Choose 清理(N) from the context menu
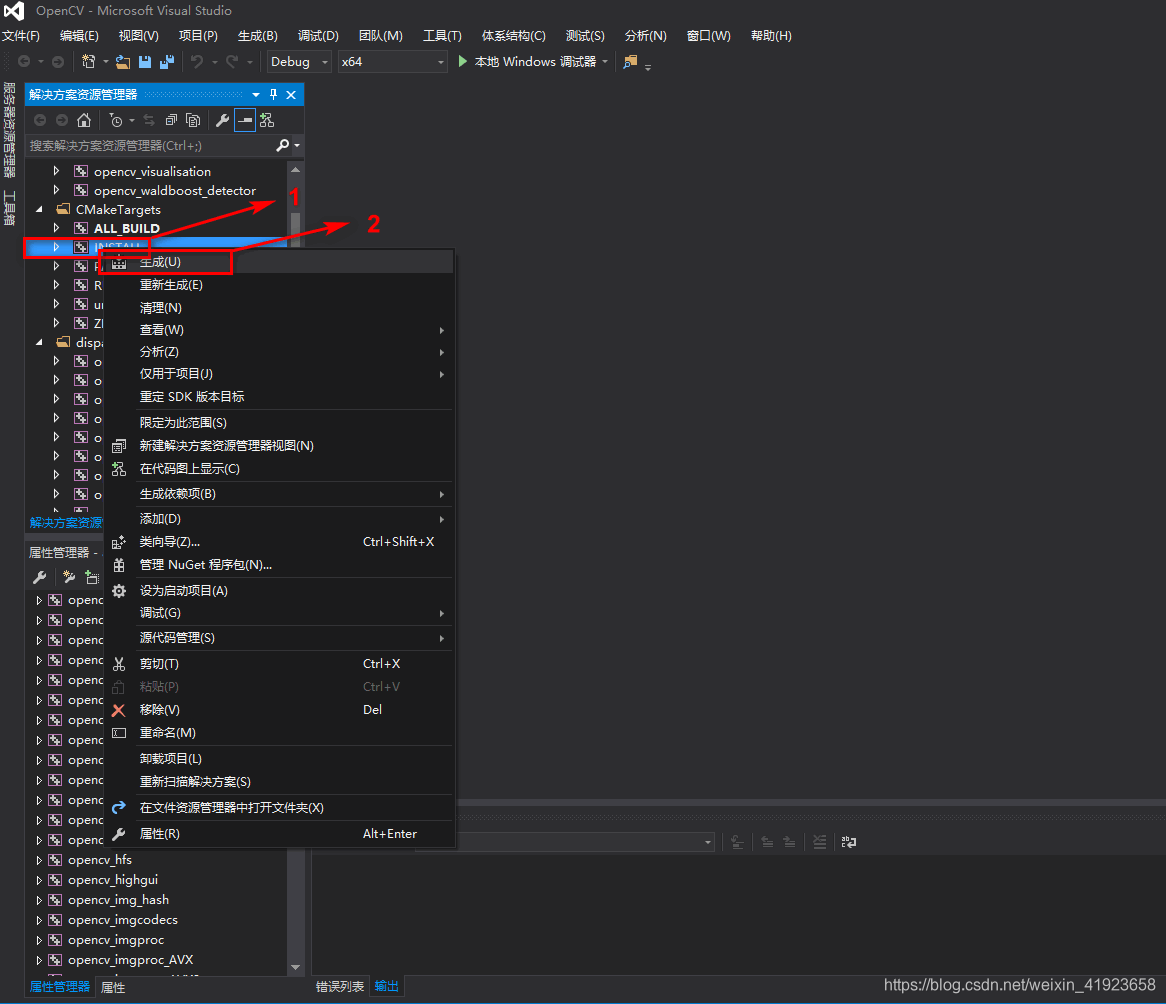 [279, 307]
